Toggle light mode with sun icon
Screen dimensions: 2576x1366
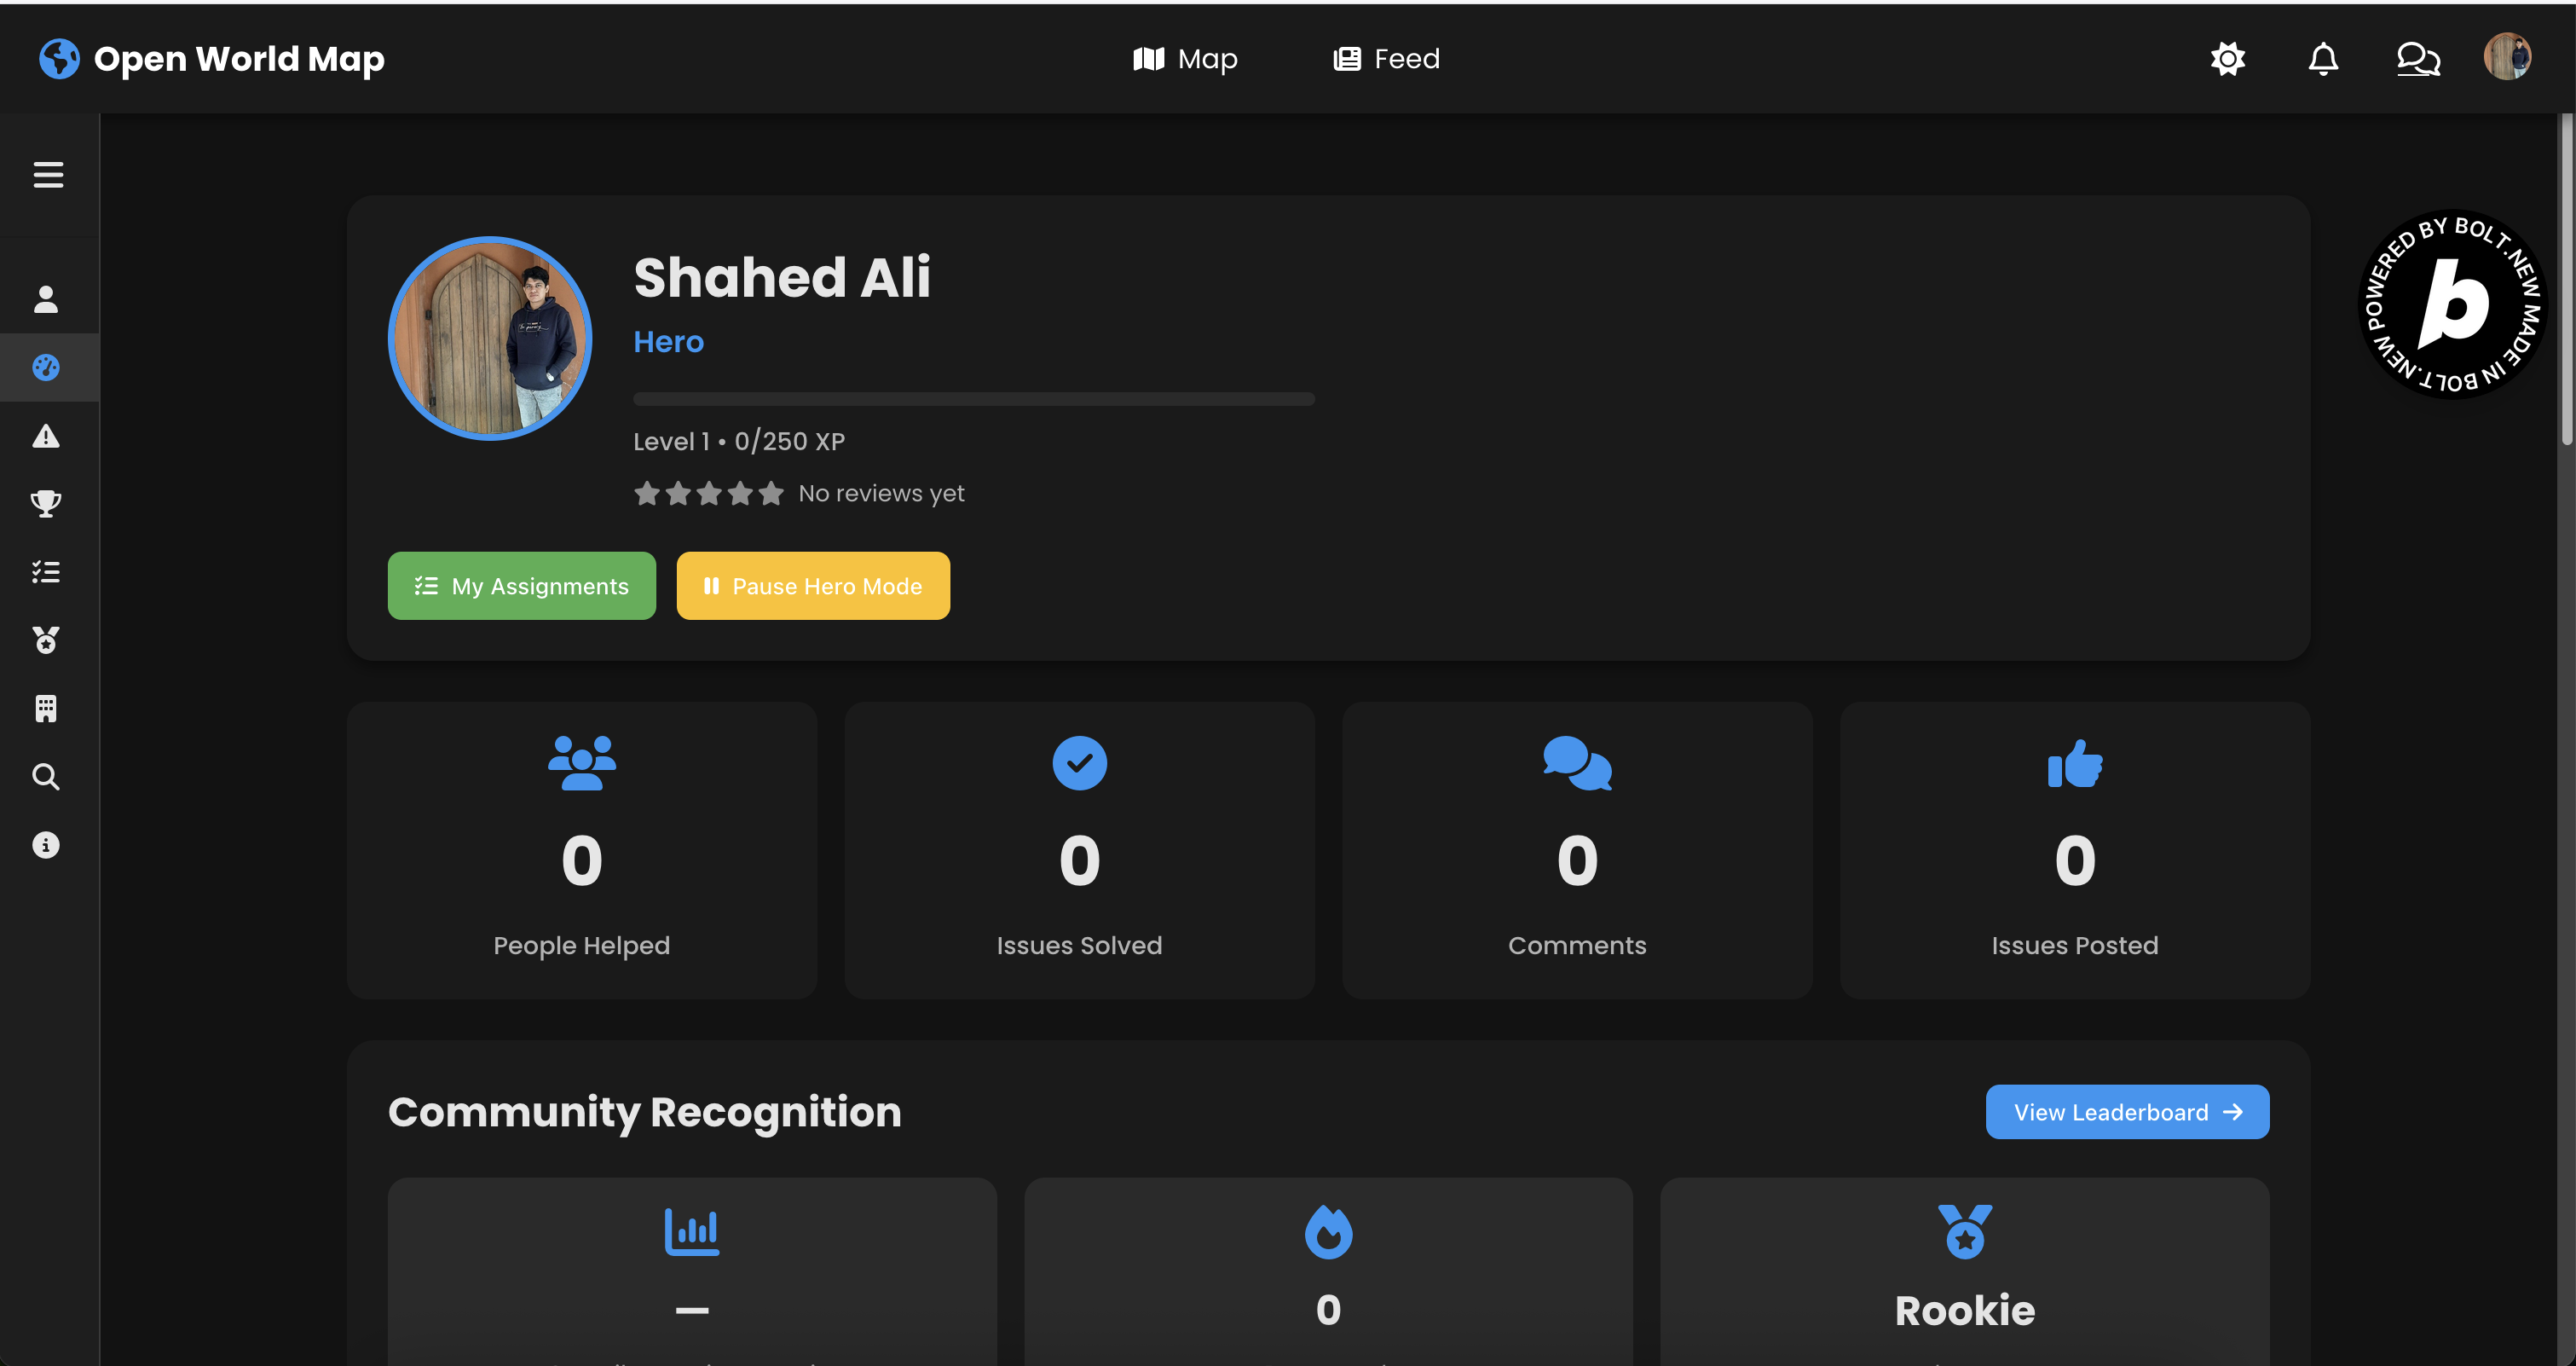point(2227,59)
